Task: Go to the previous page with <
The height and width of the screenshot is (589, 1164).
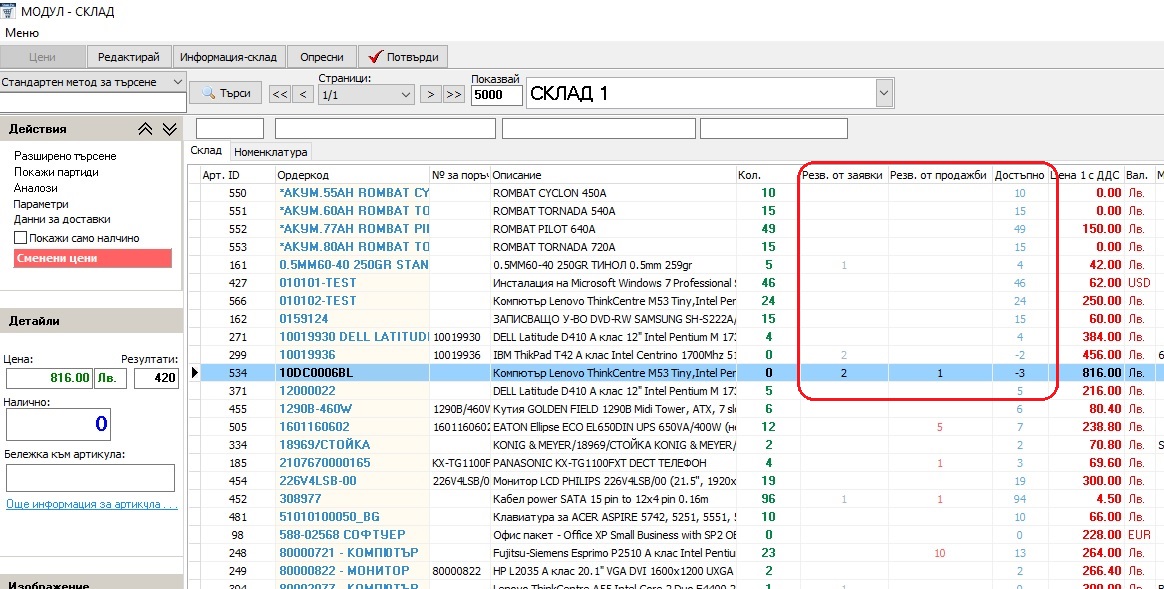Action: pos(303,94)
